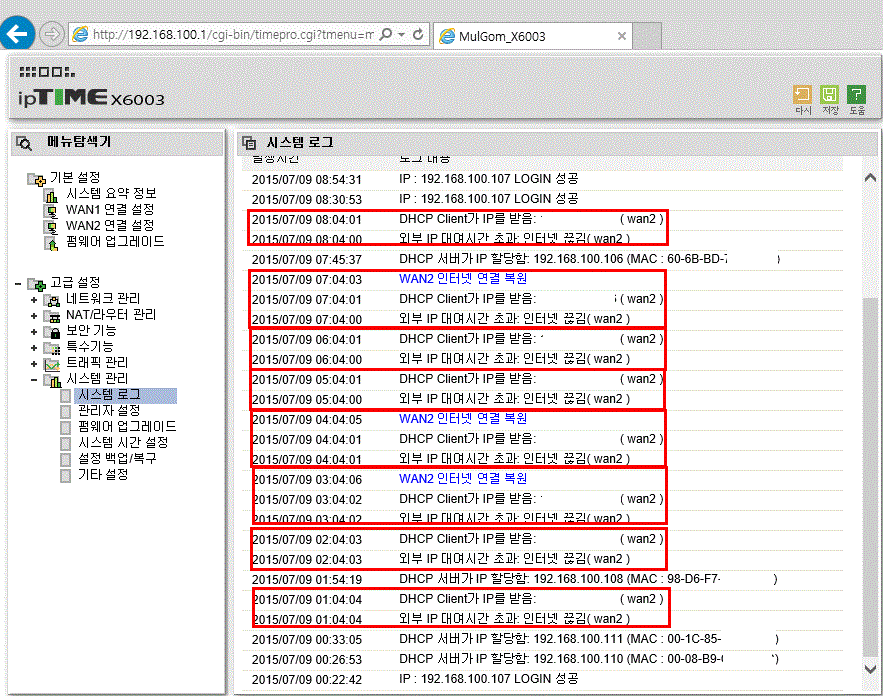Select the MulGom_X6003 browser tab
Viewport: 883px width, 696px height.
[x=533, y=36]
